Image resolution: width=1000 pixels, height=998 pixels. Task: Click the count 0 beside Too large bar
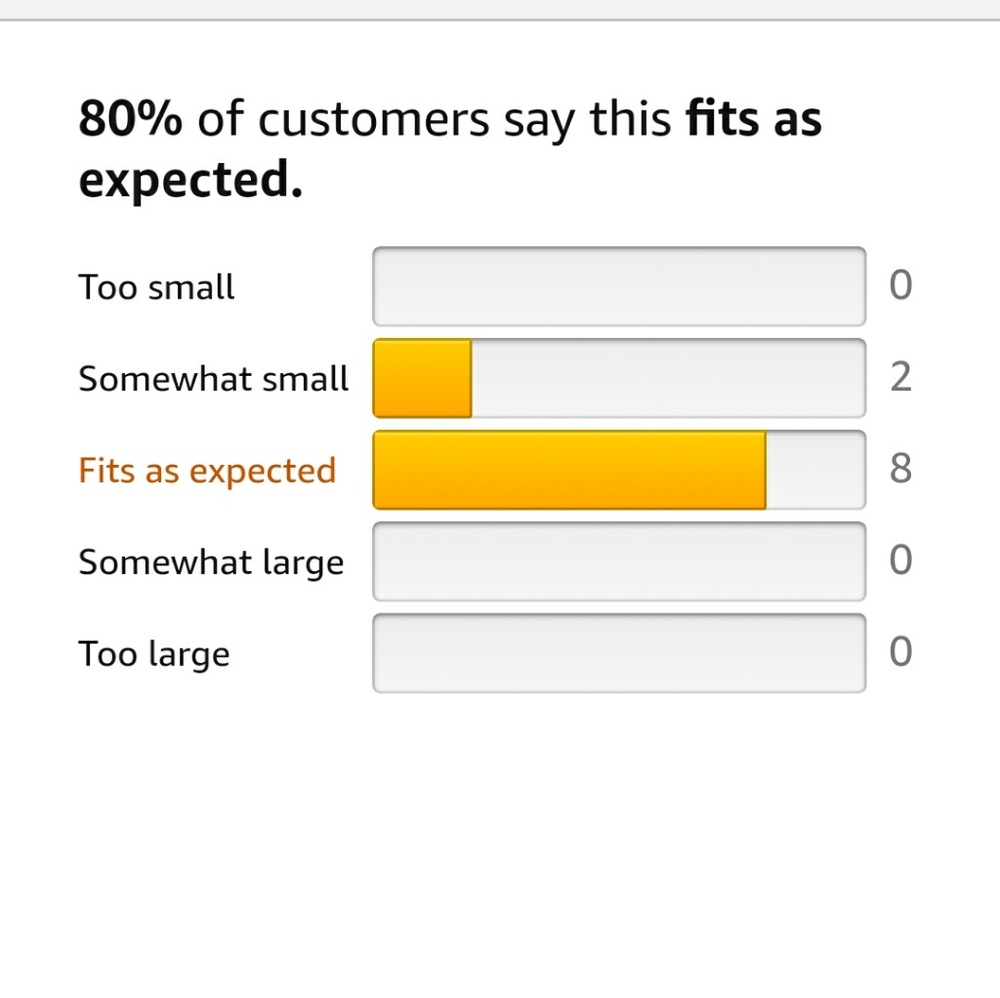point(900,654)
